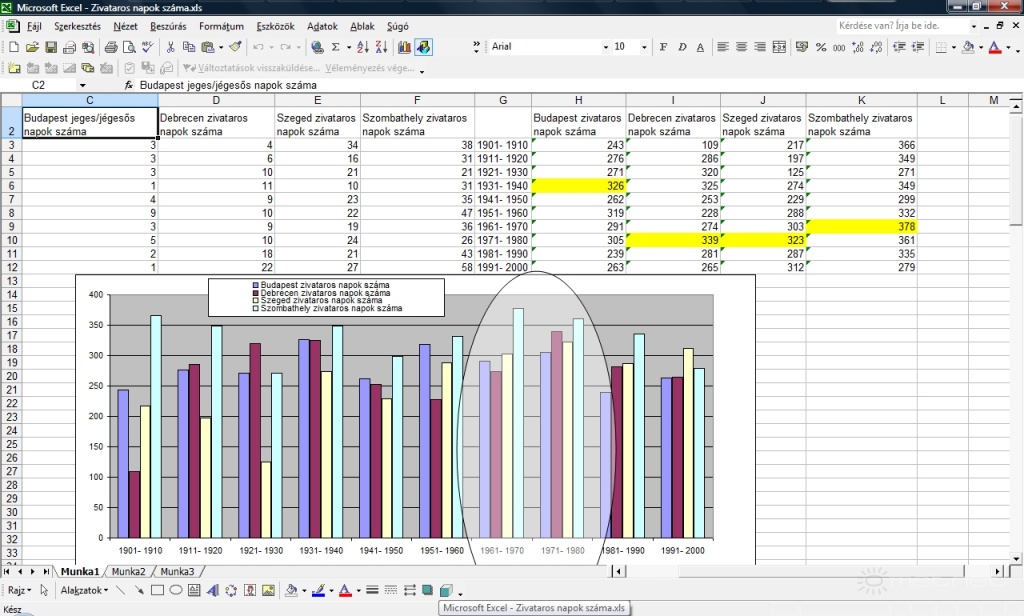This screenshot has height=616, width=1024.
Task: Toggle center alignment for cell text
Action: pos(741,47)
